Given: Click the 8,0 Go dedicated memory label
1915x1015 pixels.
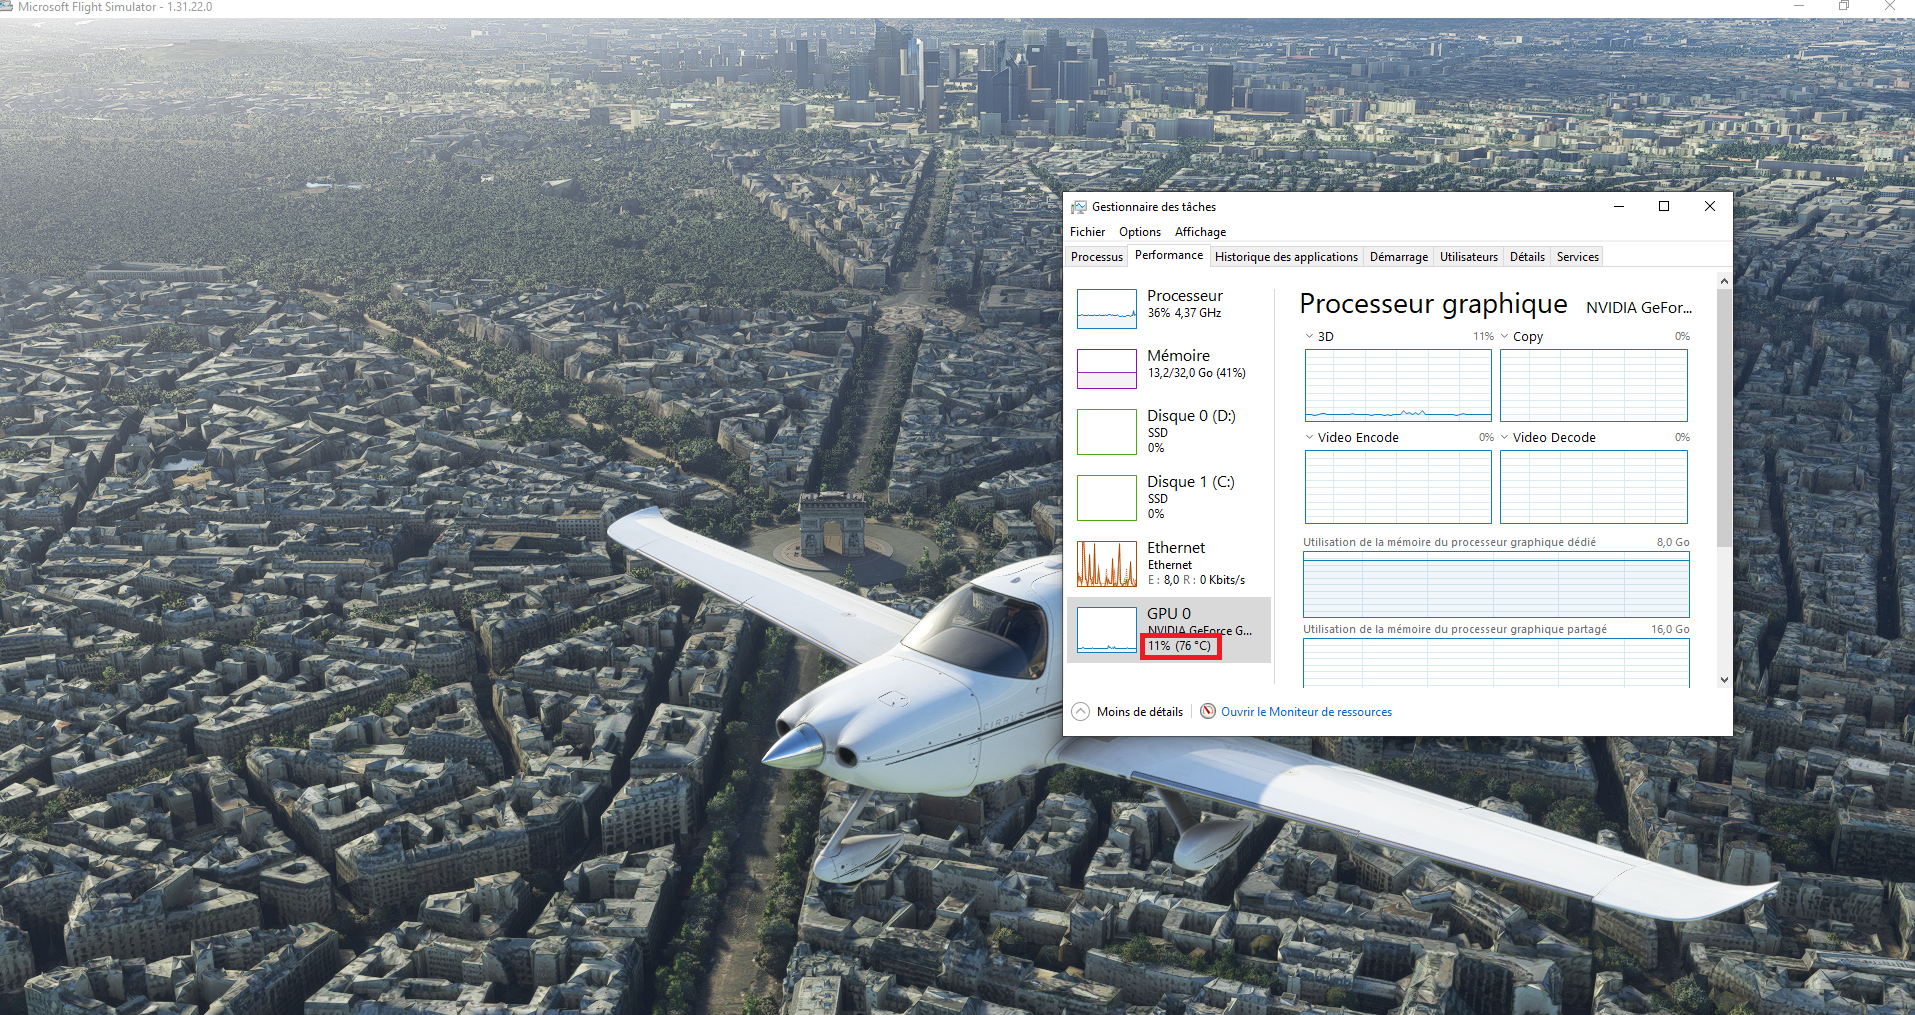Looking at the screenshot, I should (1673, 542).
